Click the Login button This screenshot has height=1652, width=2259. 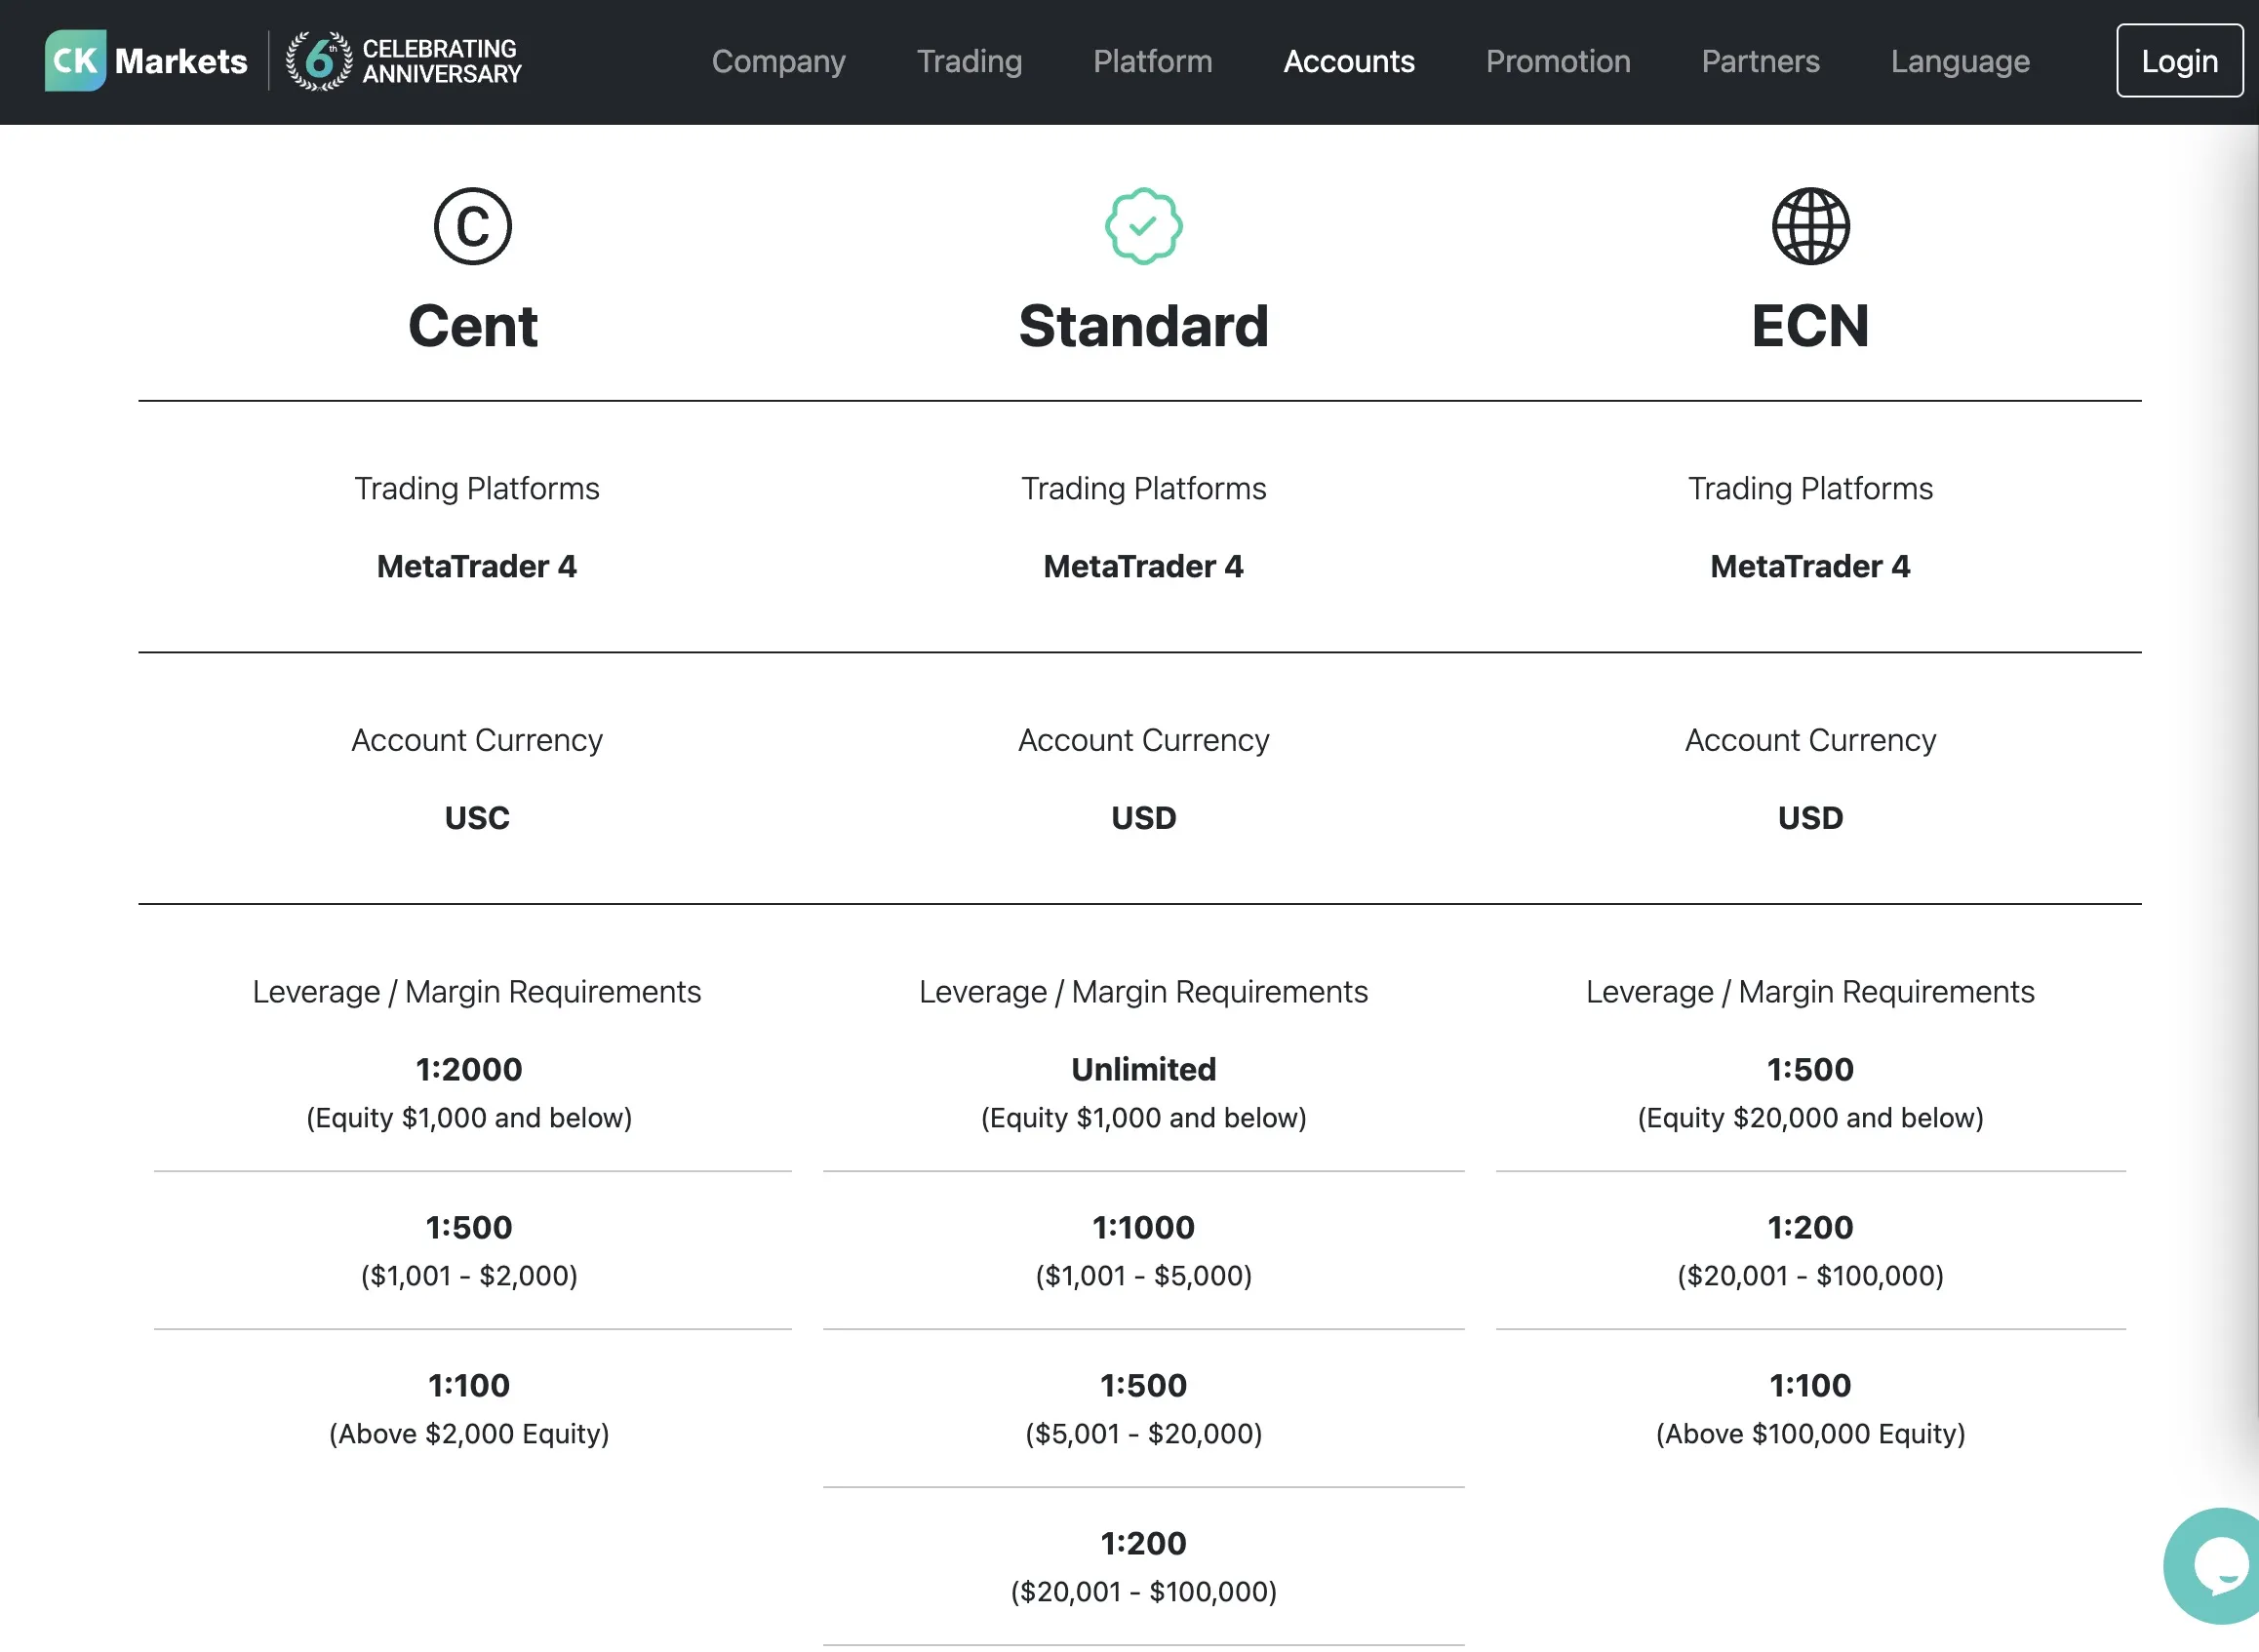pyautogui.click(x=2179, y=61)
